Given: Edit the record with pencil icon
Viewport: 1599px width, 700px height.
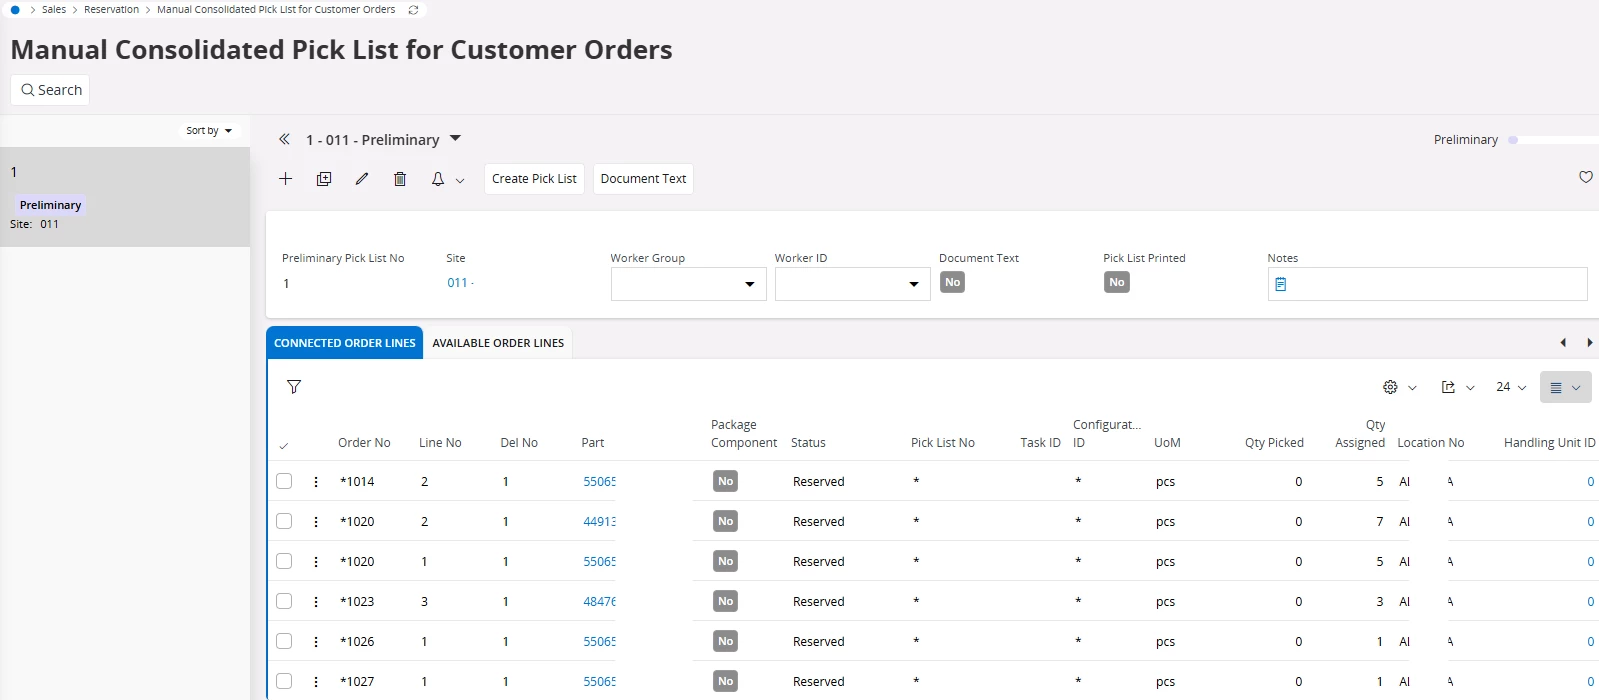Looking at the screenshot, I should (362, 179).
